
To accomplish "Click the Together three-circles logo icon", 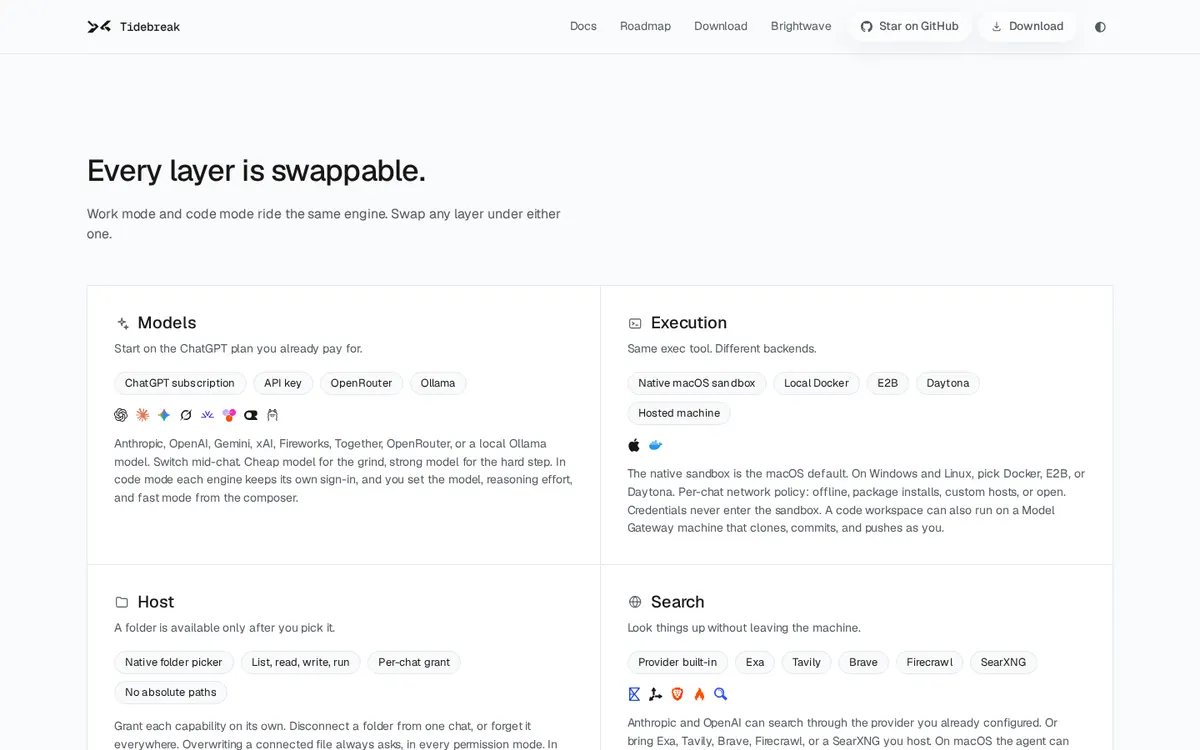I will click(229, 415).
